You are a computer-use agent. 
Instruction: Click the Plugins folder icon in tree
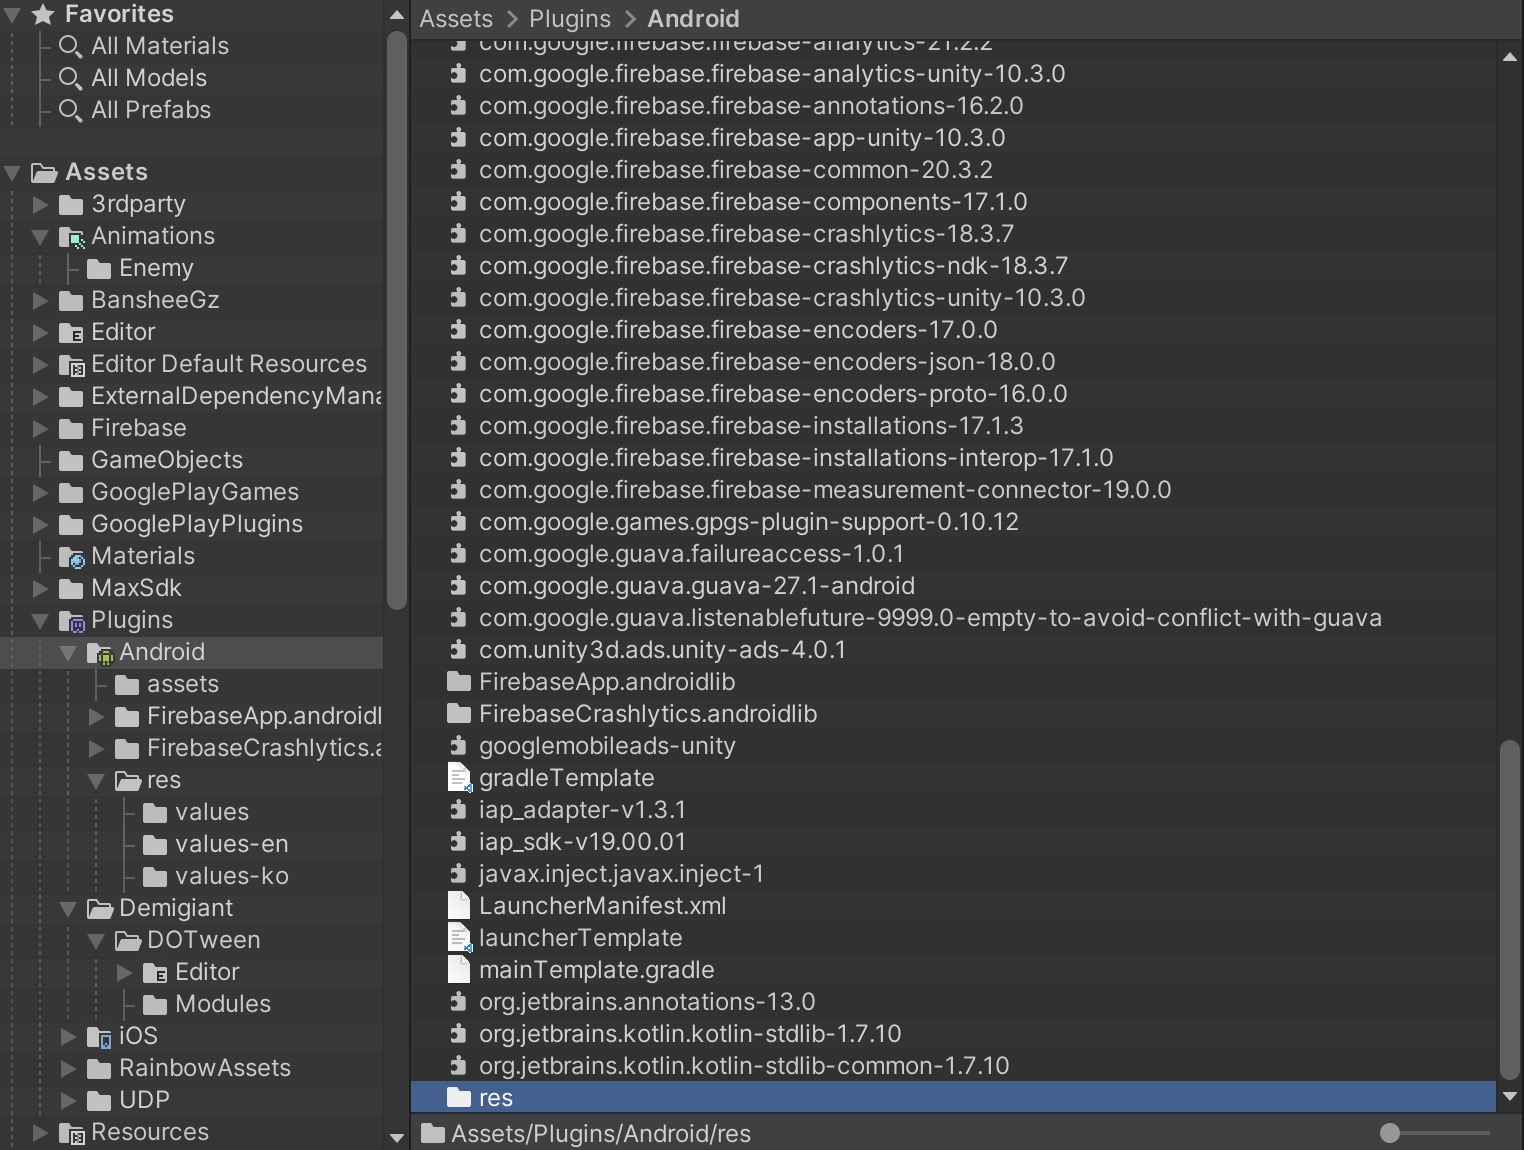pos(71,621)
